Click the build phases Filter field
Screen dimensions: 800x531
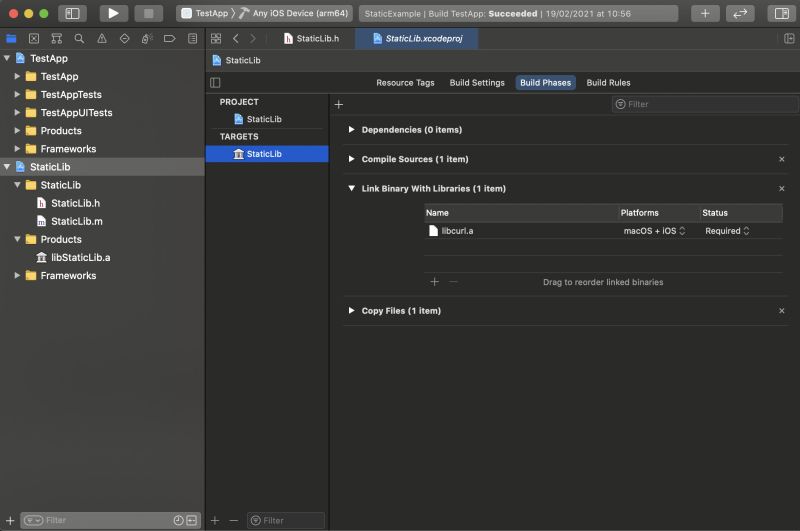[x=705, y=105]
